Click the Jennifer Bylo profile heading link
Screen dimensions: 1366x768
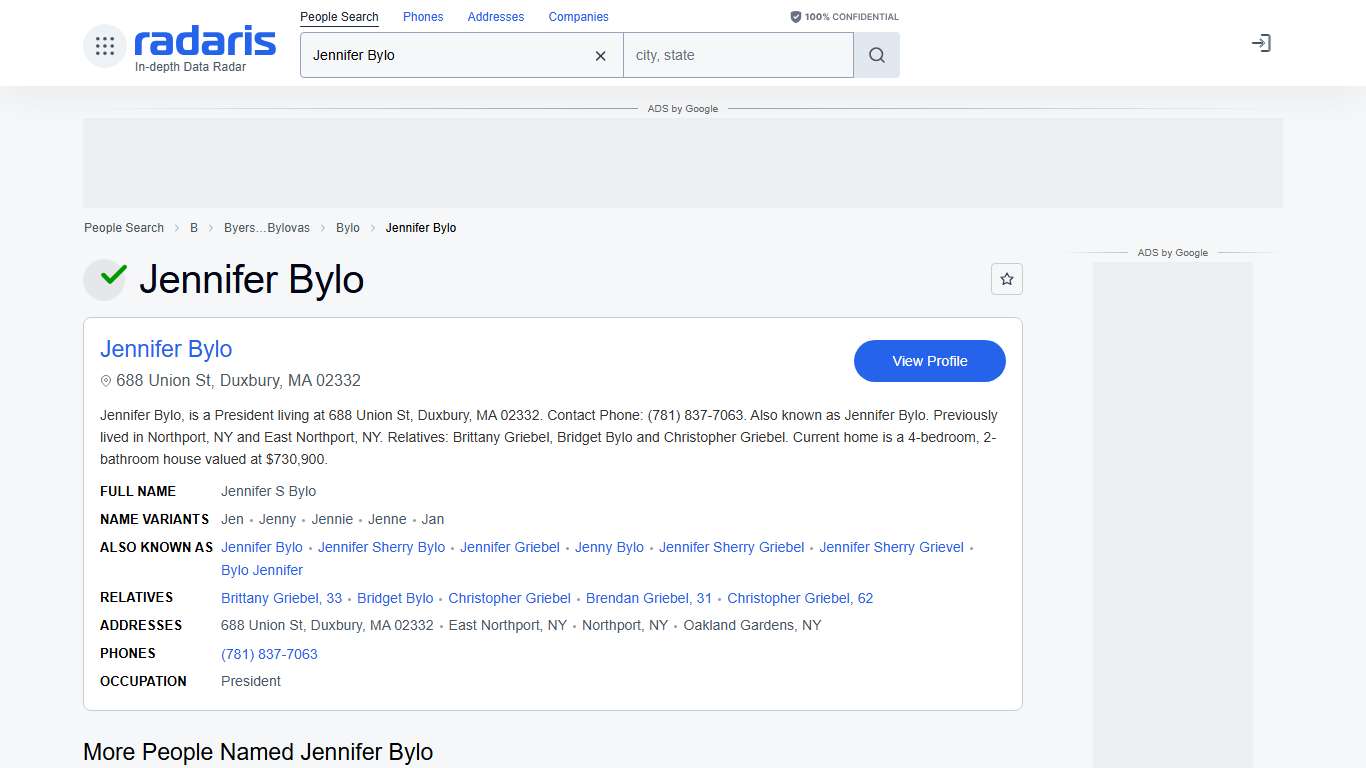pyautogui.click(x=166, y=349)
